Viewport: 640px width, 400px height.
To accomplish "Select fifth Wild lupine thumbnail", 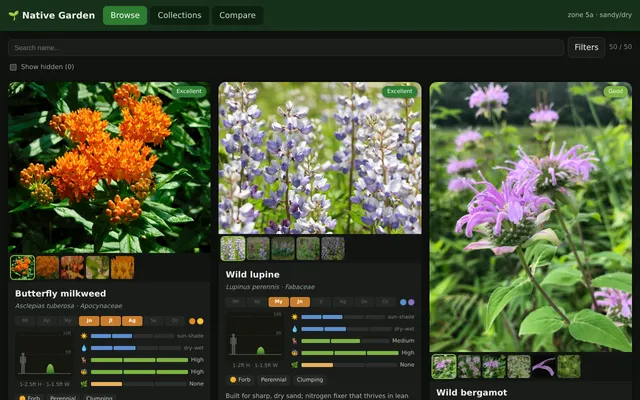I will click(333, 248).
